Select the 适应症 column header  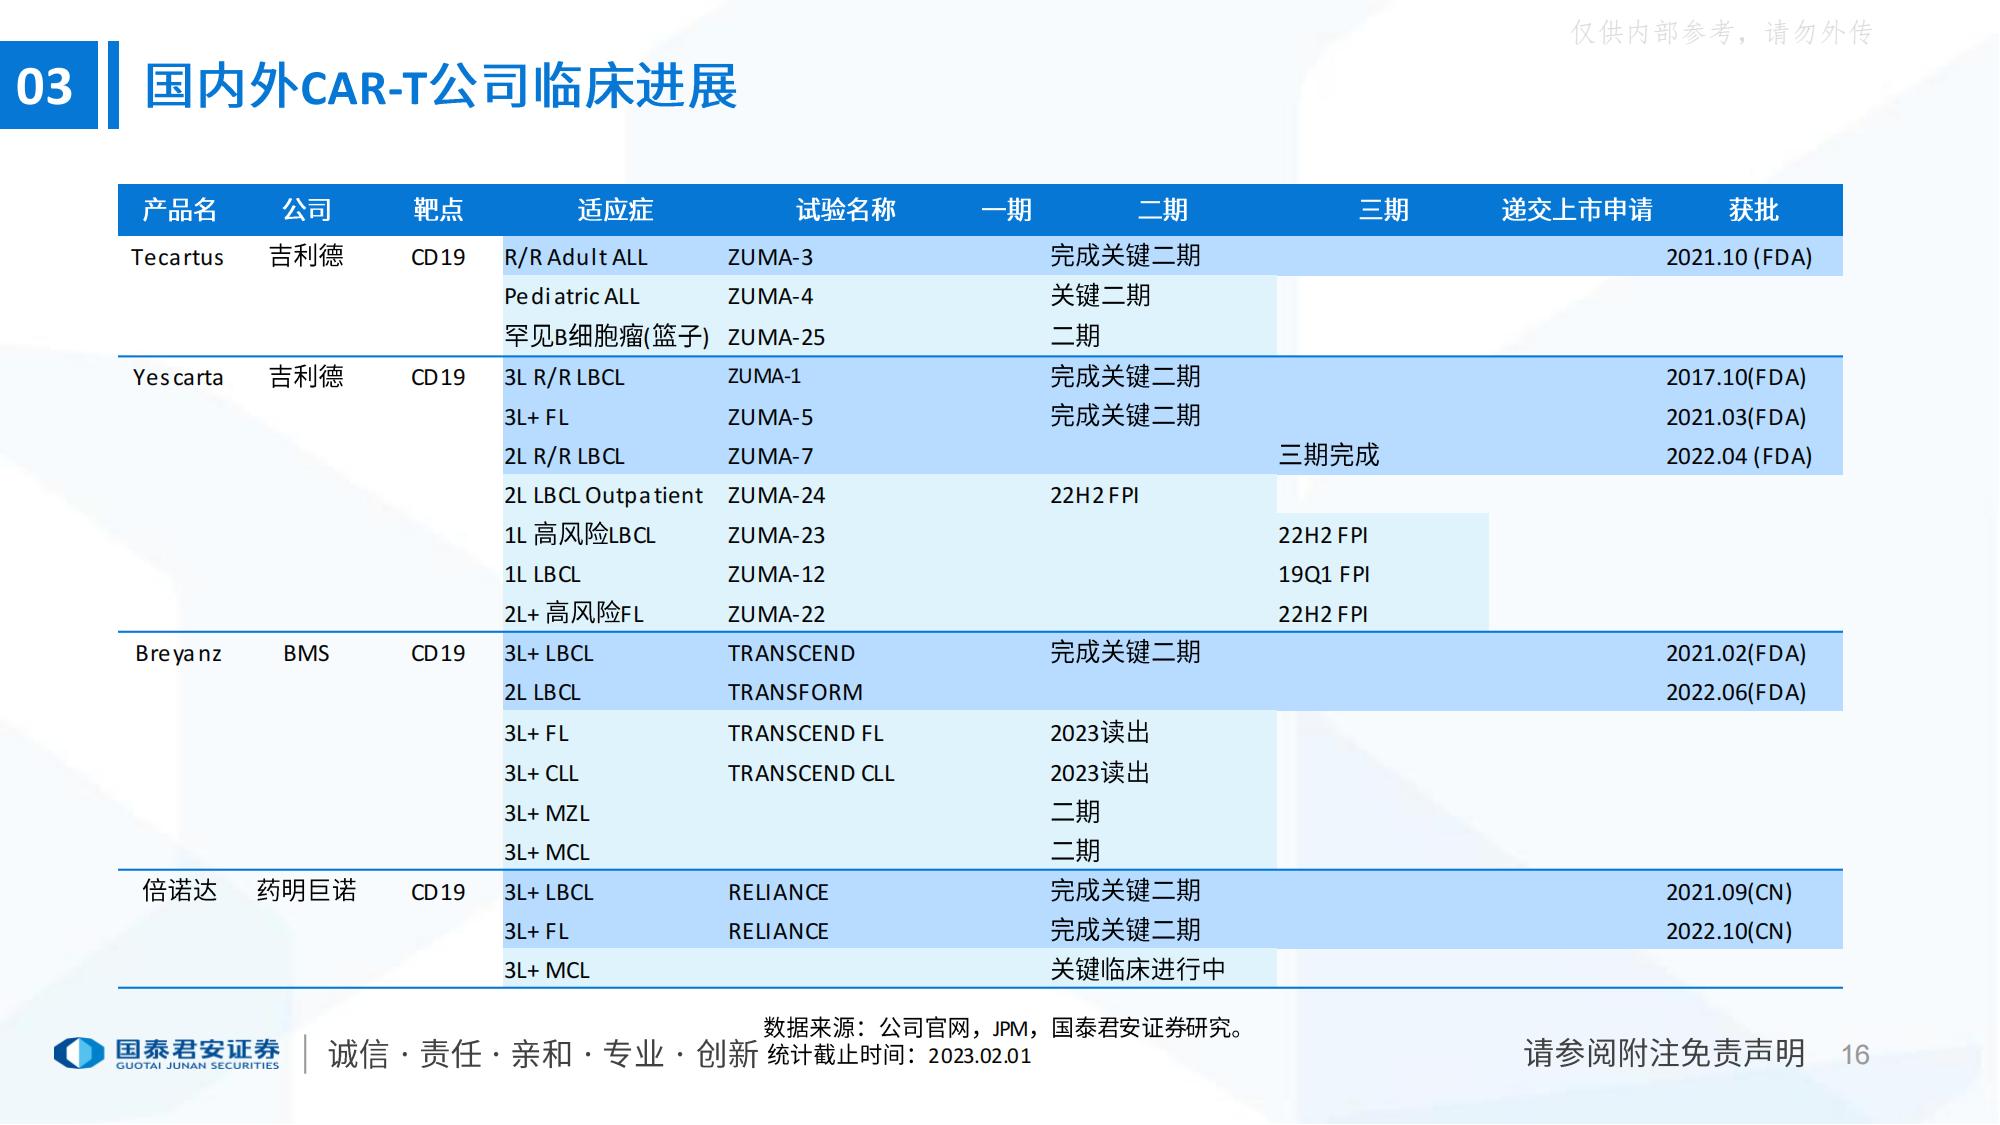pyautogui.click(x=615, y=210)
